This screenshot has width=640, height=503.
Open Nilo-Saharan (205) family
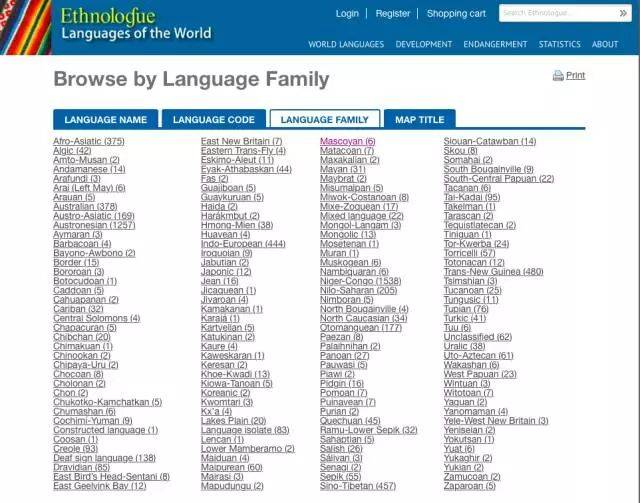359,290
